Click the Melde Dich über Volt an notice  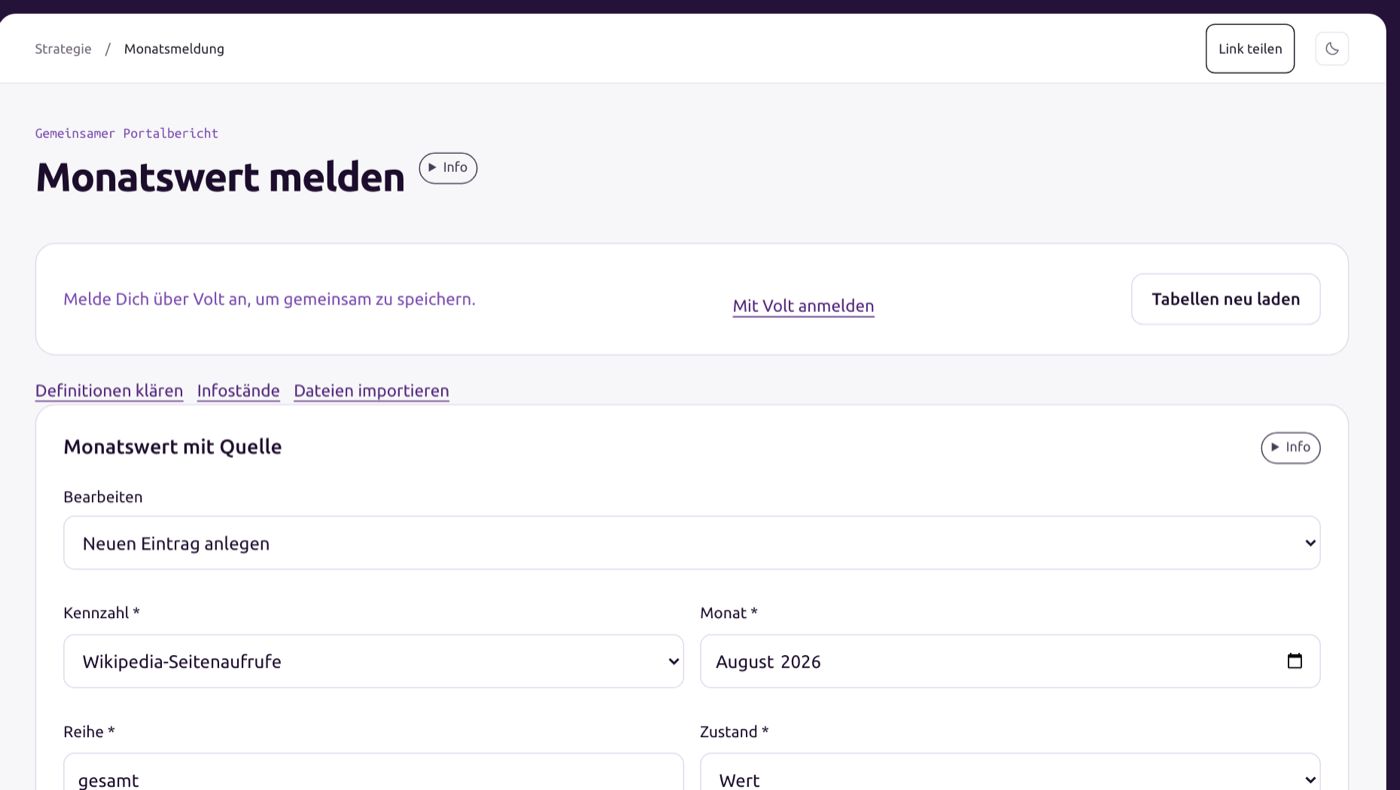click(269, 299)
